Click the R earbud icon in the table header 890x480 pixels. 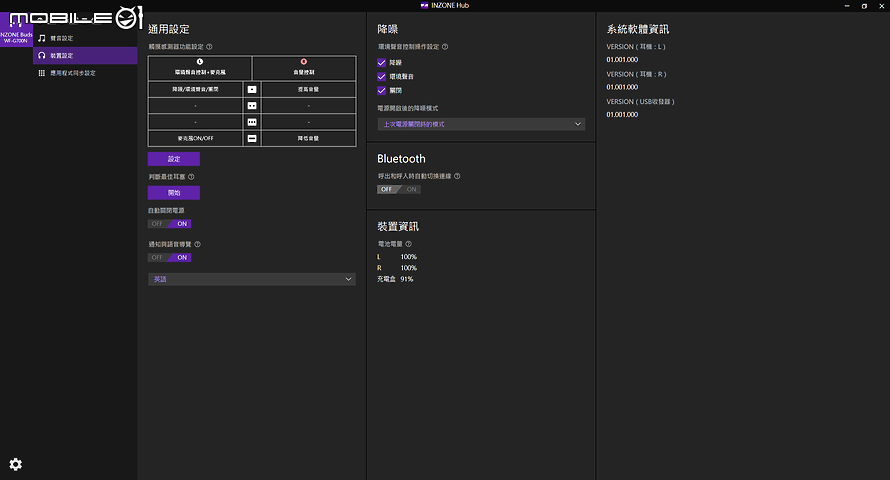coord(304,61)
